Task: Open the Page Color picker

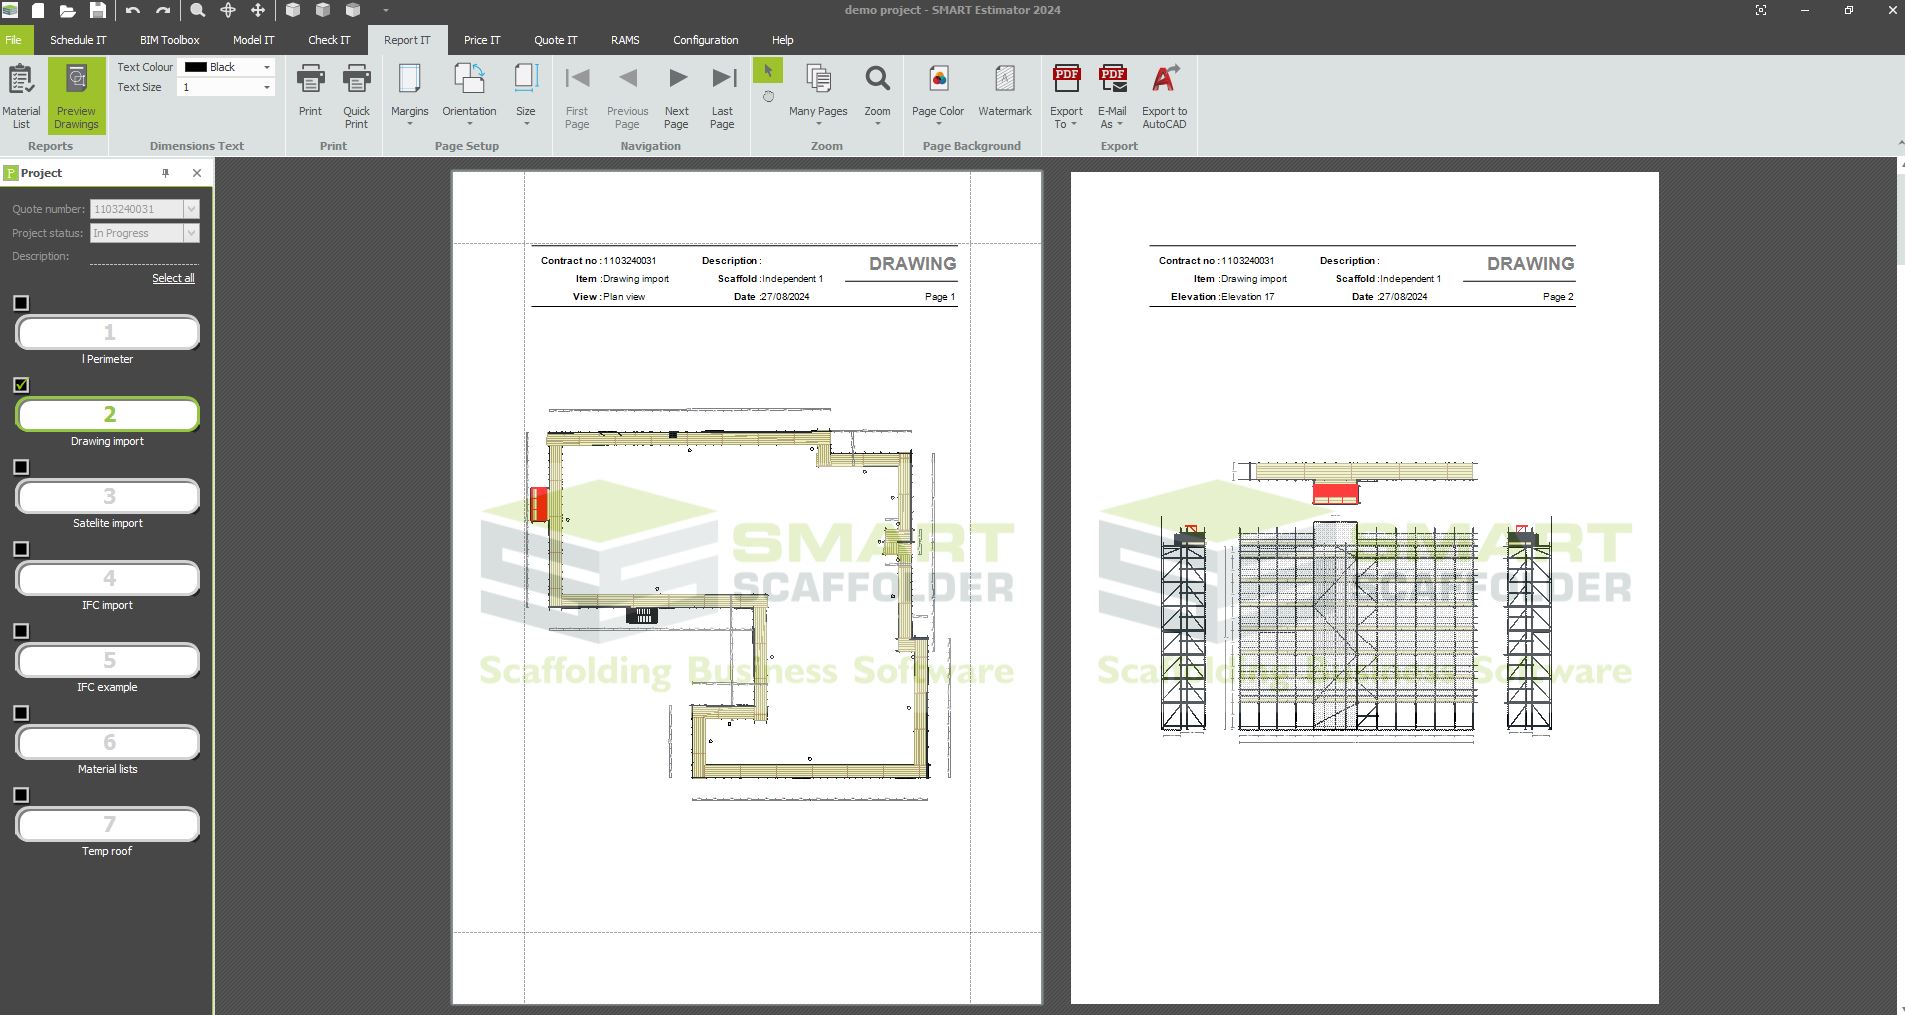Action: tap(938, 96)
